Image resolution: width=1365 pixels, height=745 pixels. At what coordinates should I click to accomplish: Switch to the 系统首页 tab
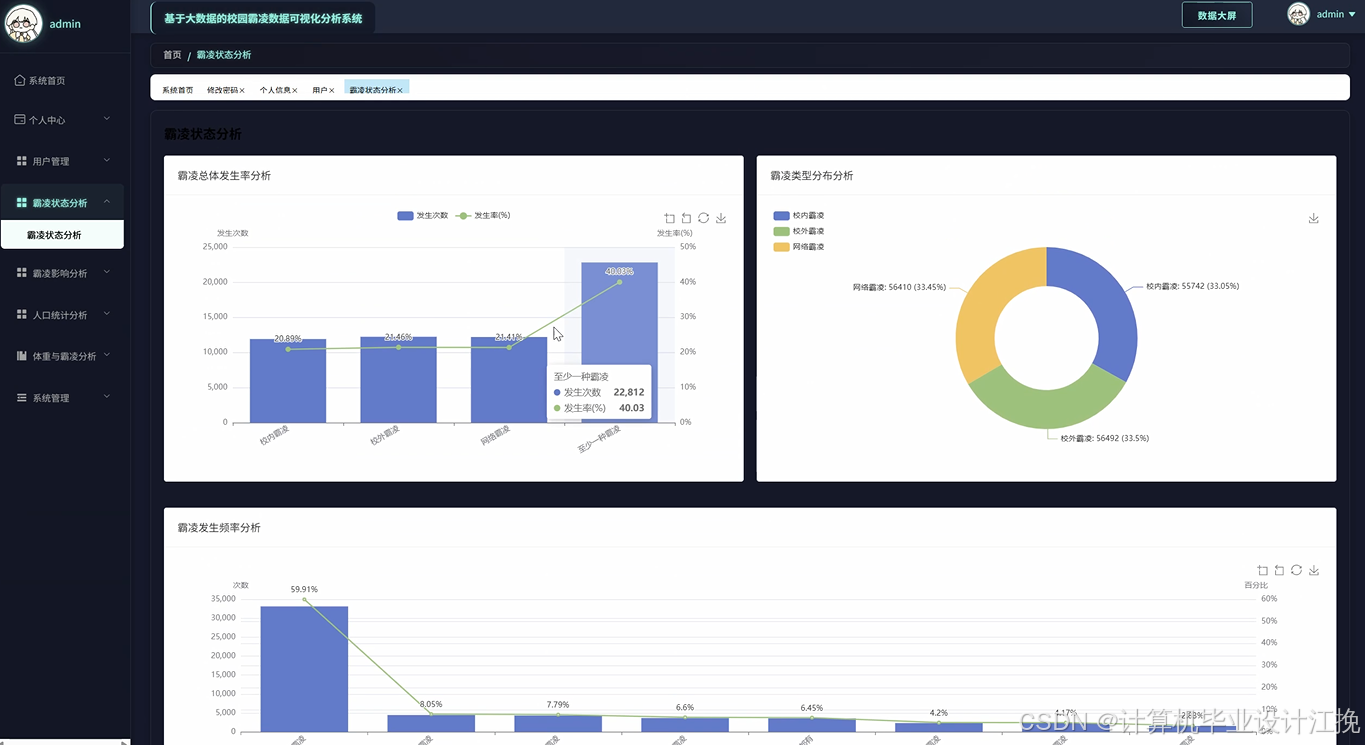[178, 90]
